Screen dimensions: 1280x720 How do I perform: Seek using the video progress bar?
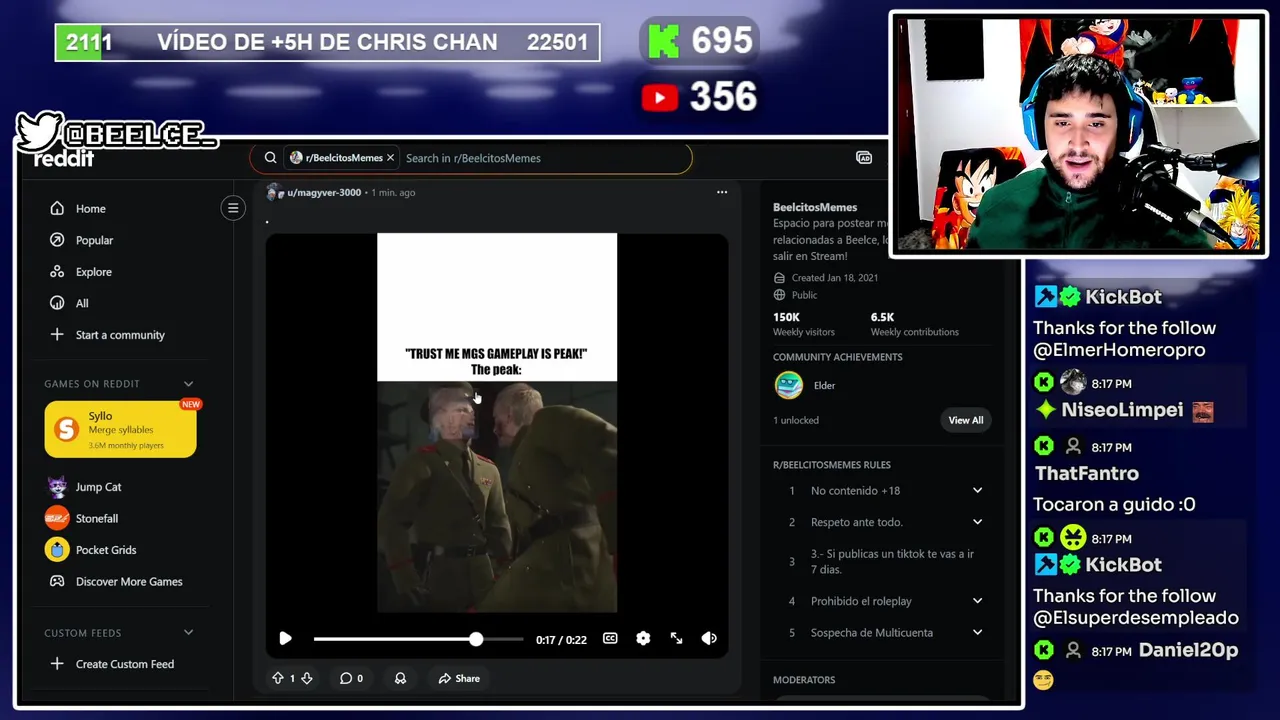(x=418, y=638)
